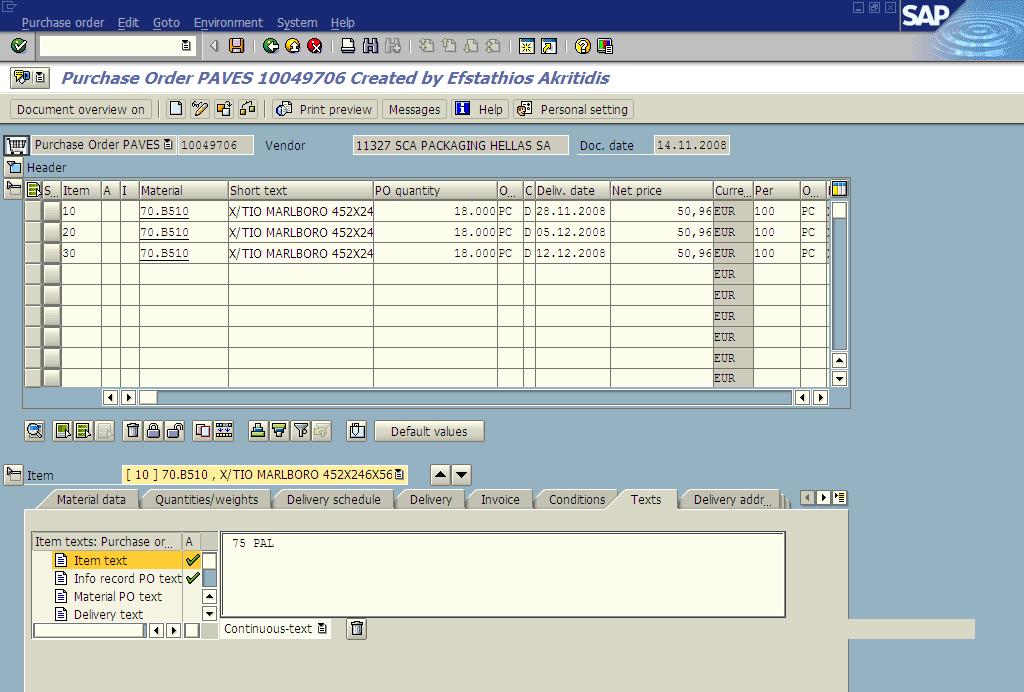Open the tab list icon after Delivery addr

tap(840, 497)
